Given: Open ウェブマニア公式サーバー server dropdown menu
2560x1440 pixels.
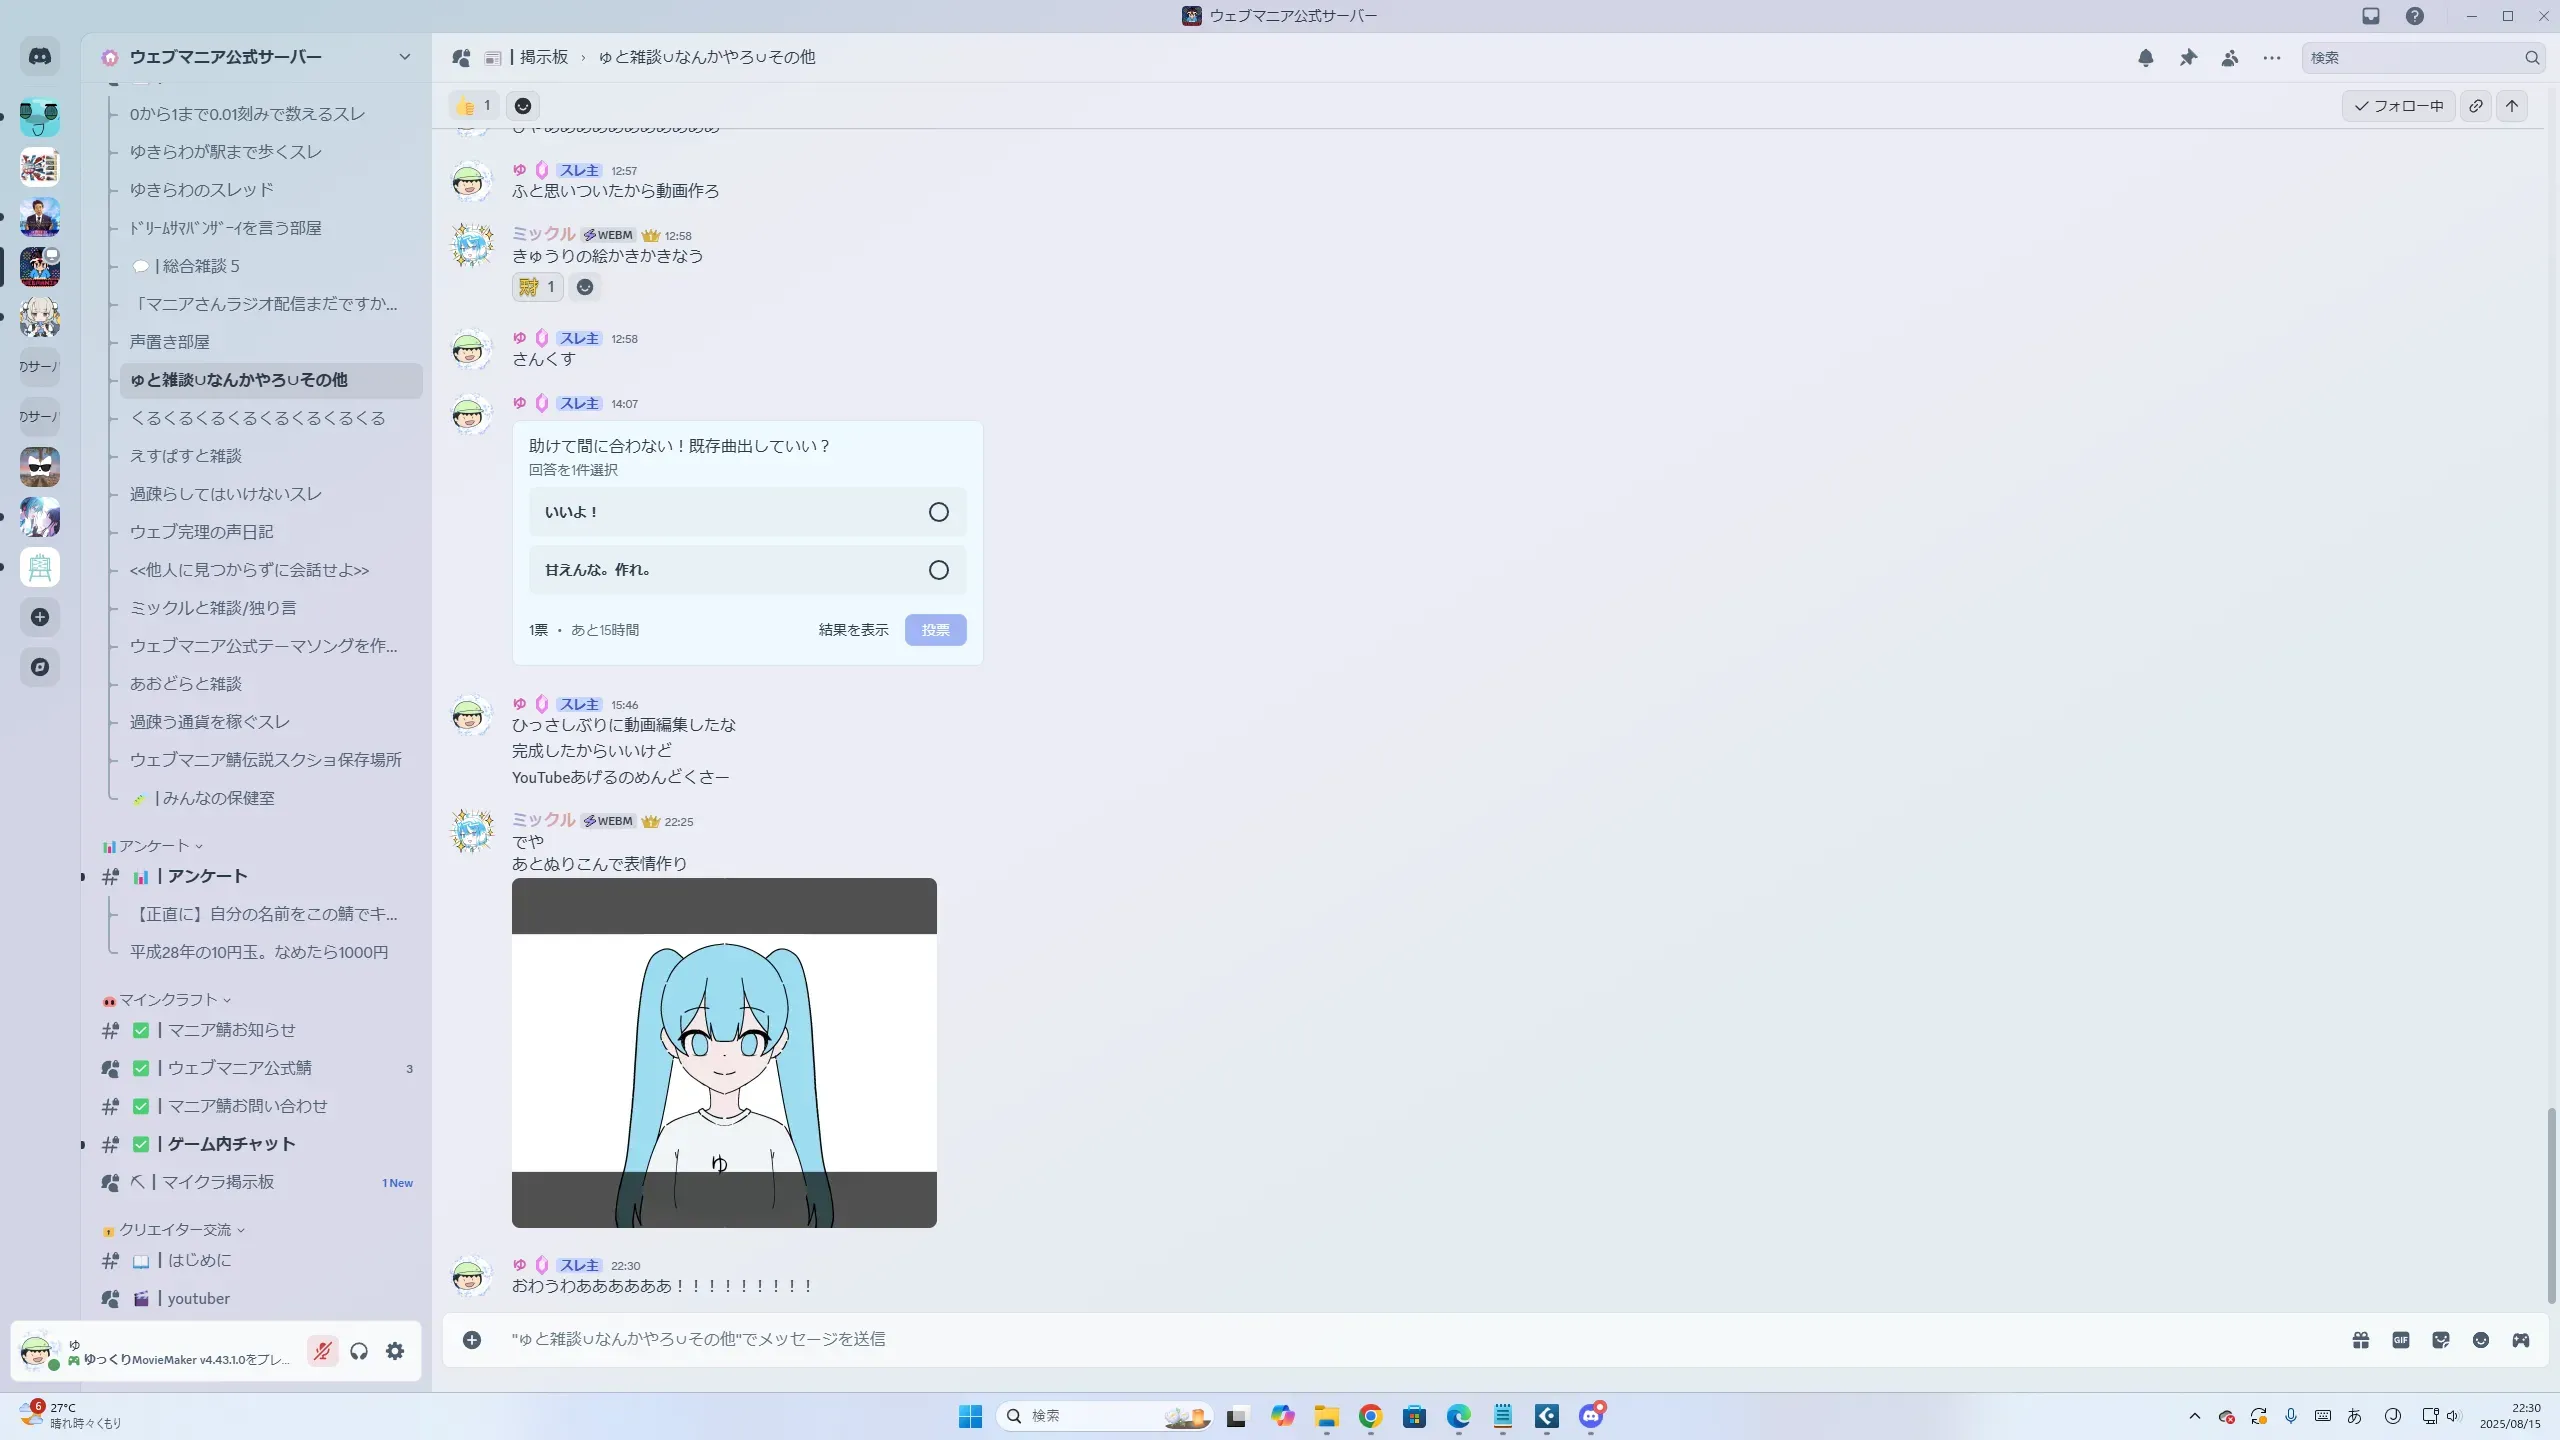Looking at the screenshot, I should pyautogui.click(x=404, y=57).
